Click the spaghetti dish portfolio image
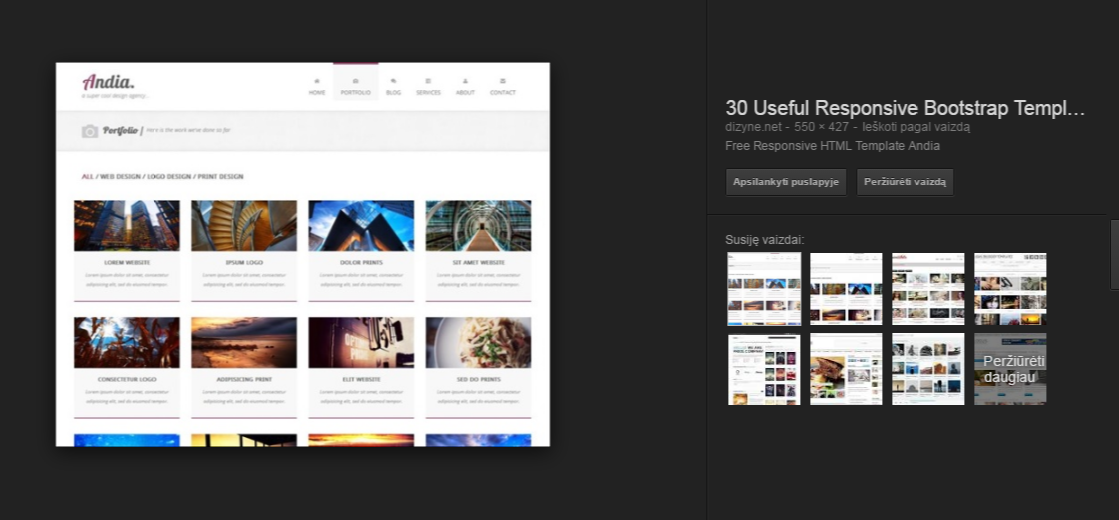 coord(478,342)
